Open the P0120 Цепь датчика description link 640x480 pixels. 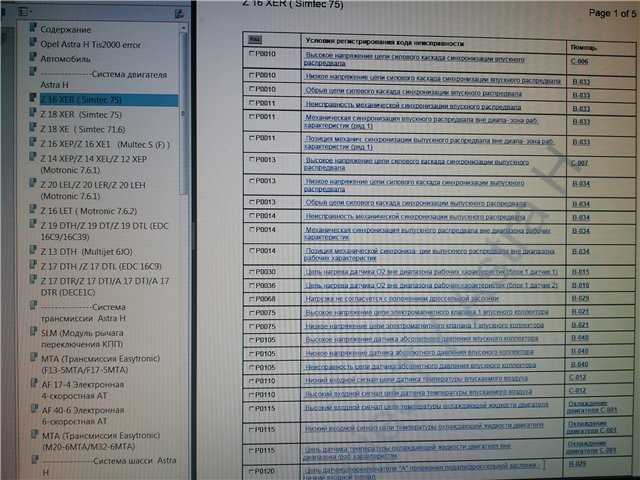click(x=424, y=470)
